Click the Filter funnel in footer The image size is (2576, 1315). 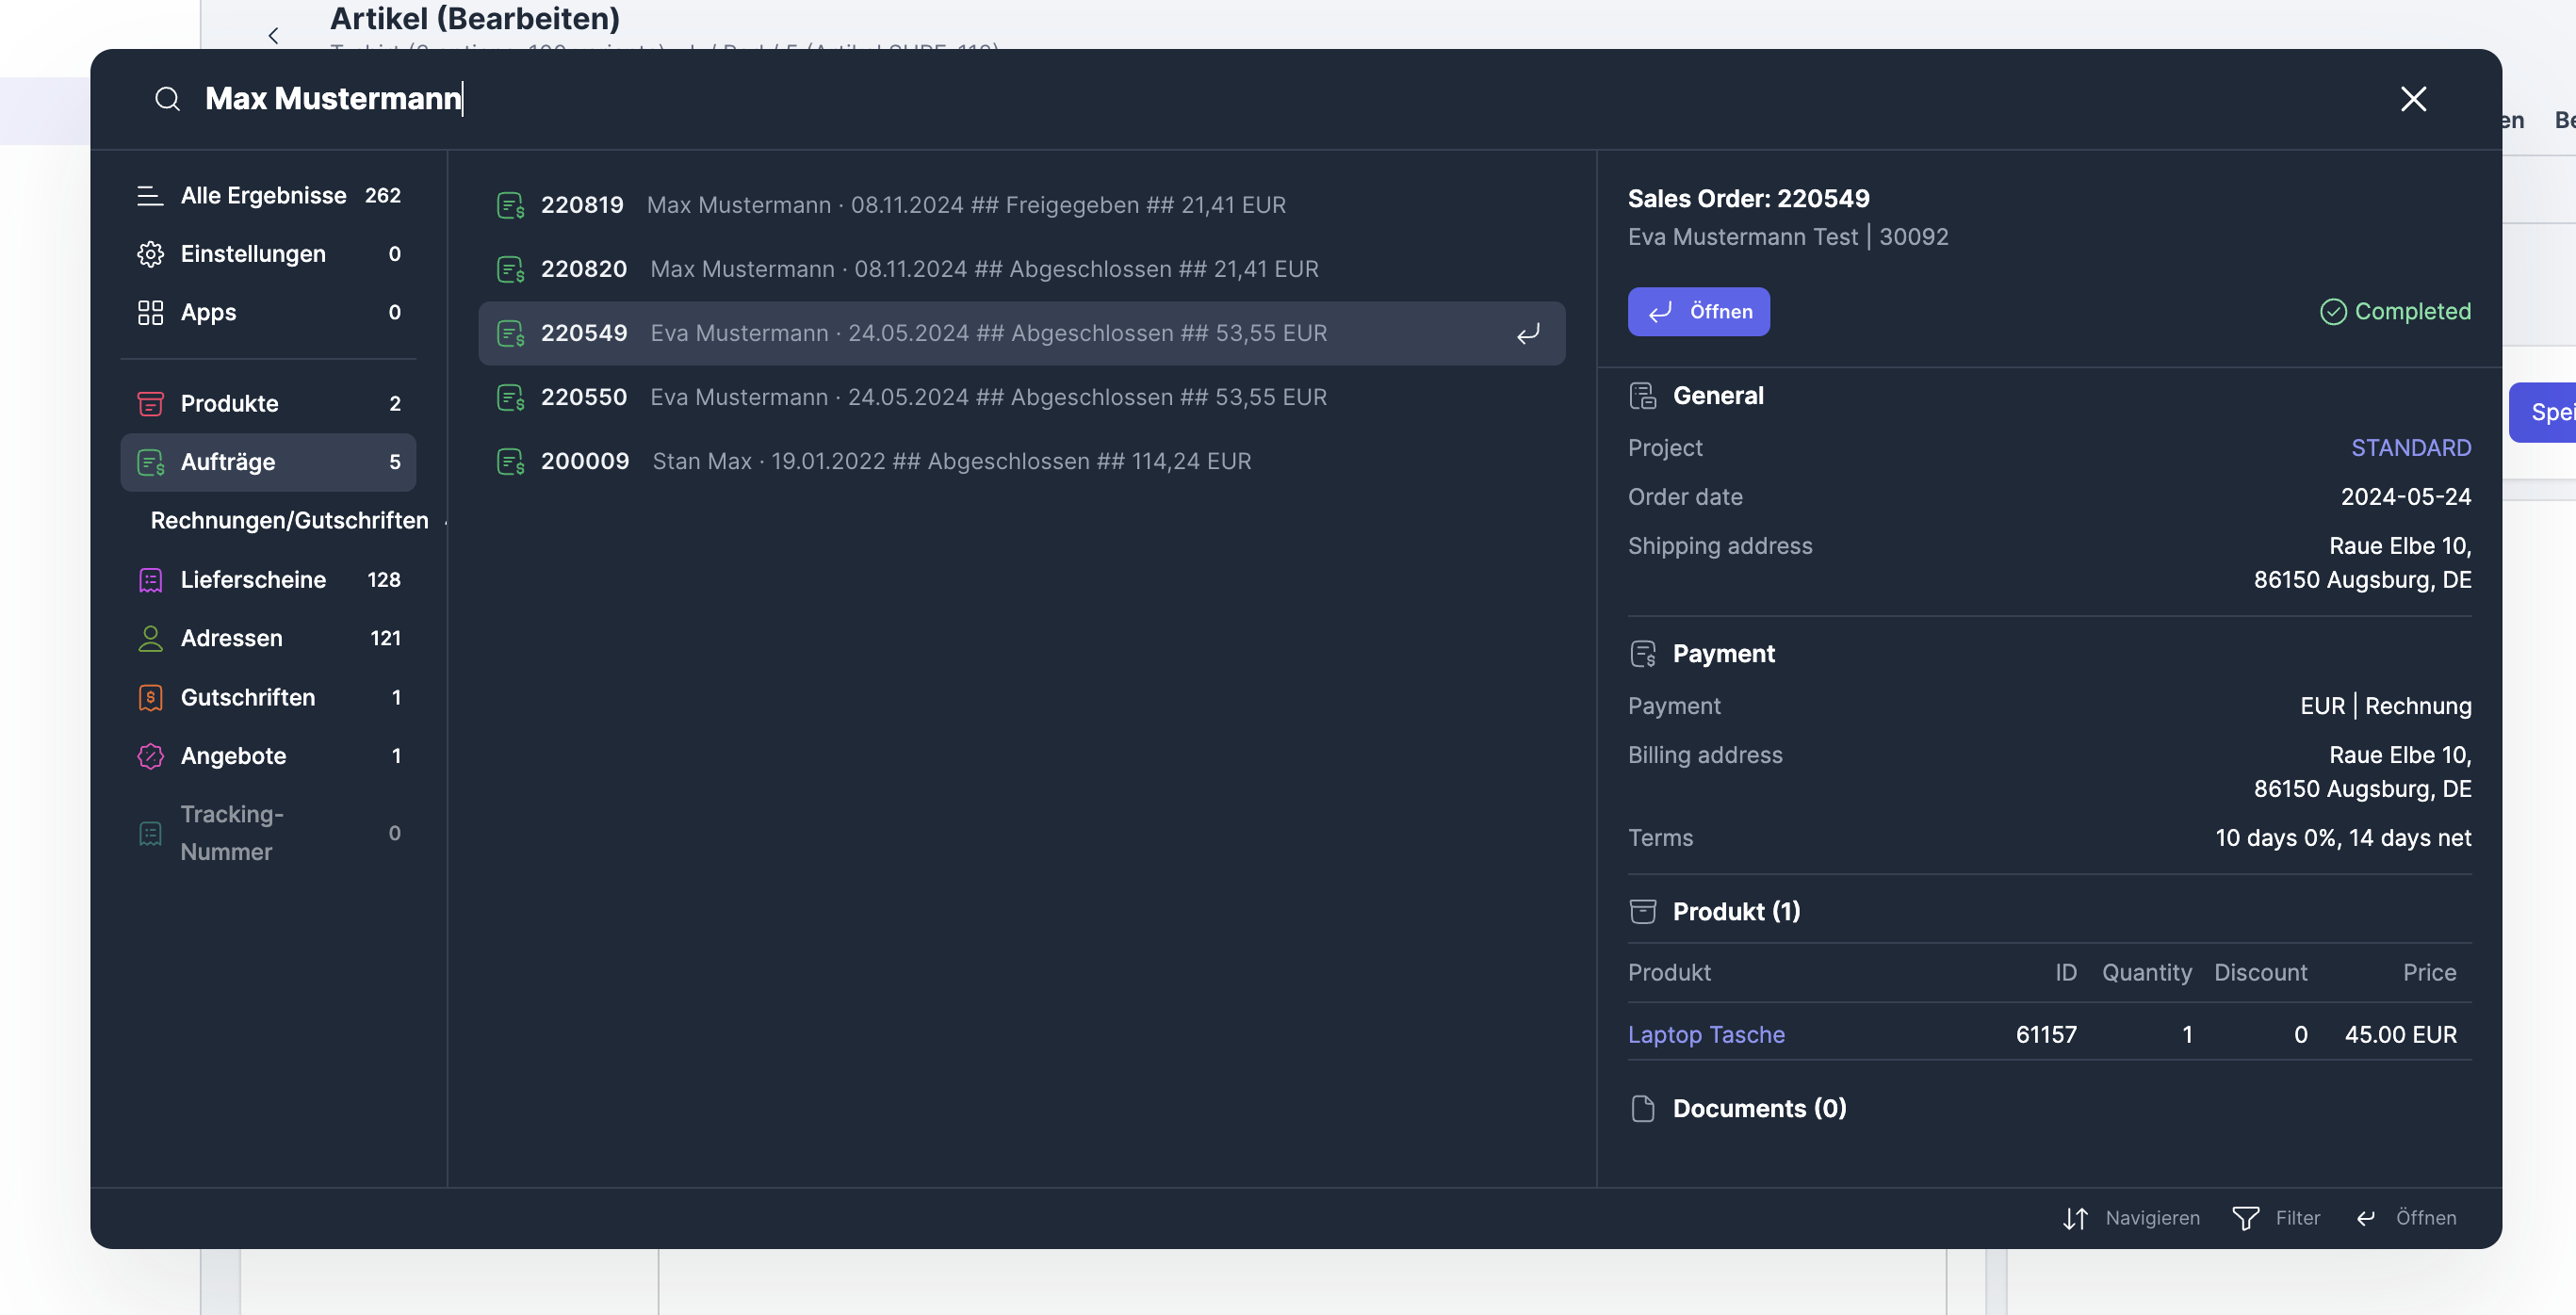tap(2245, 1218)
